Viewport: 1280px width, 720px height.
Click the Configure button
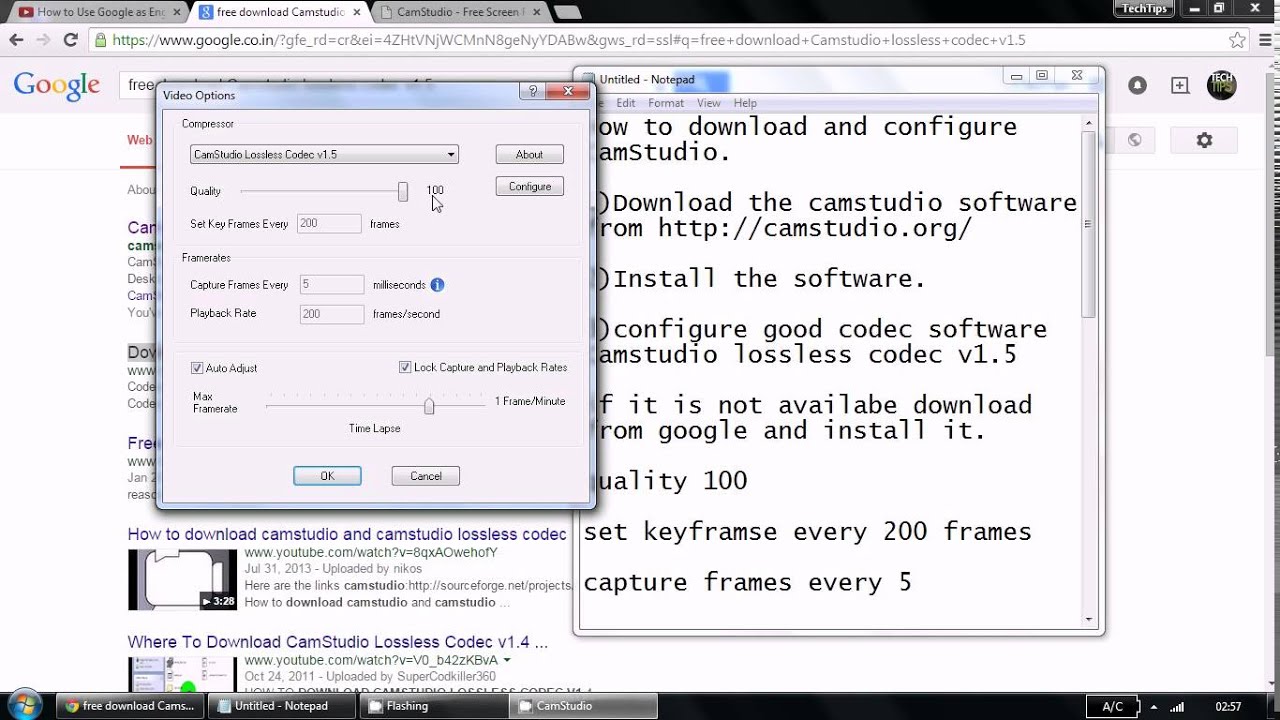pyautogui.click(x=530, y=186)
